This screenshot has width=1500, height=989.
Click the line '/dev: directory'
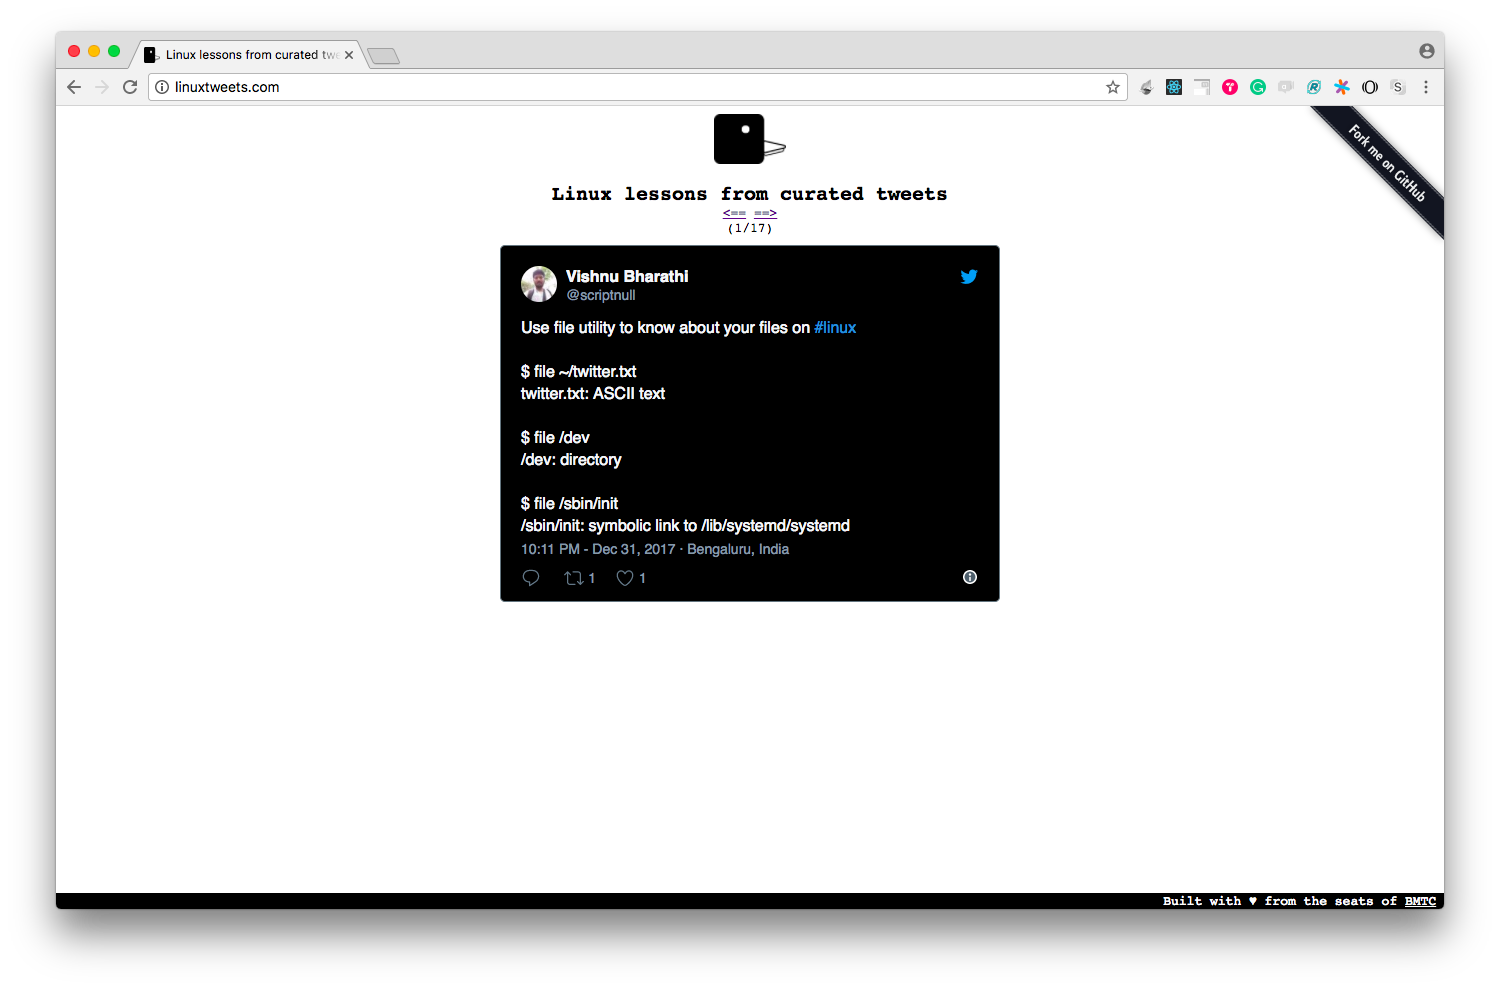tap(571, 460)
